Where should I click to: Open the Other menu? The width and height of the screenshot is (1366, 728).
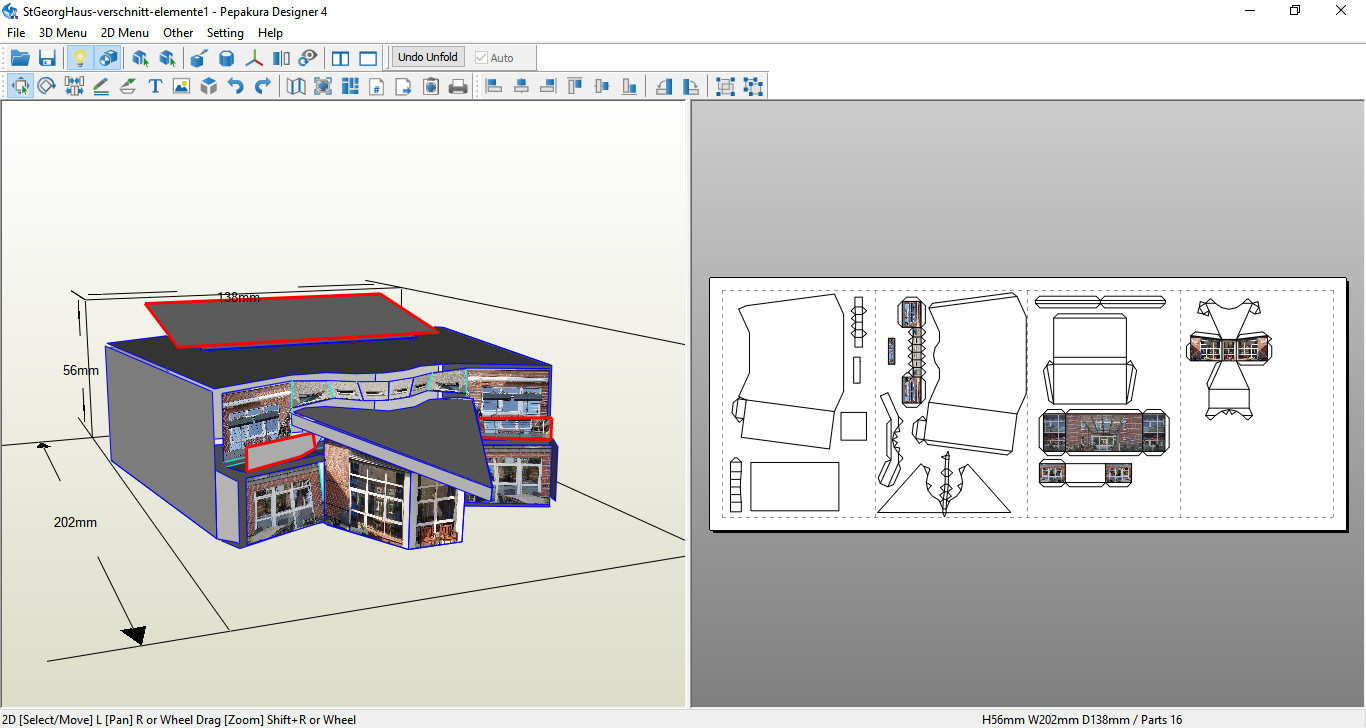(x=178, y=33)
